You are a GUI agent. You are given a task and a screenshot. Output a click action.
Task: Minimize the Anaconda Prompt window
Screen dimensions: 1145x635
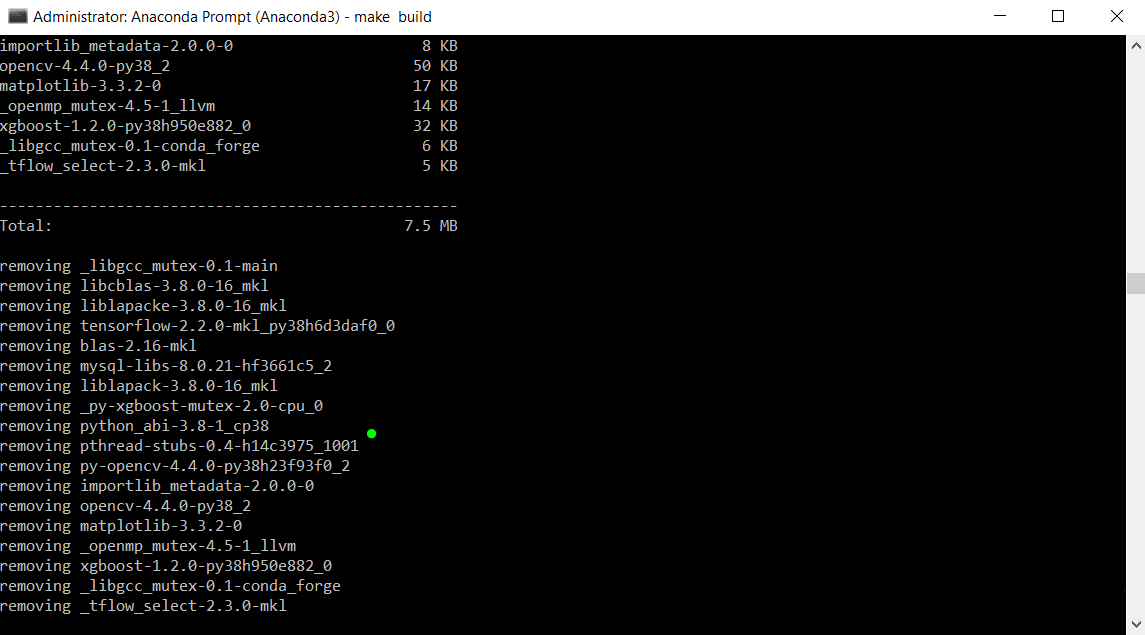coord(1000,16)
